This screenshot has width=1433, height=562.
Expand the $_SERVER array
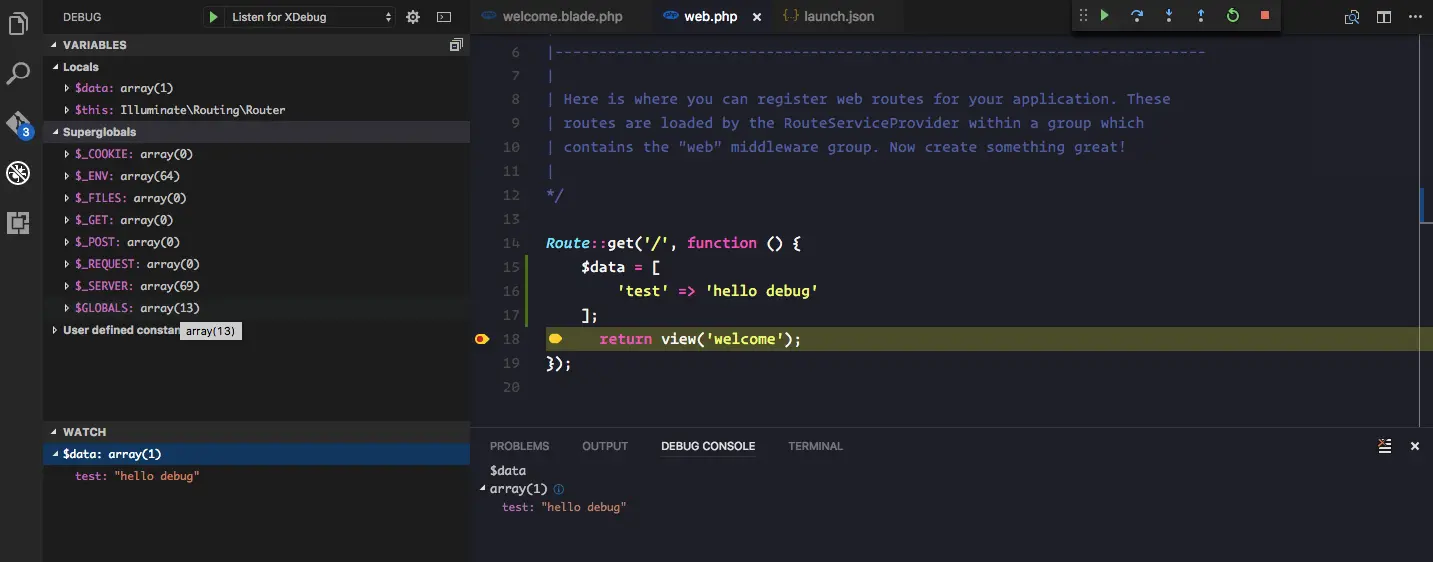click(x=67, y=287)
